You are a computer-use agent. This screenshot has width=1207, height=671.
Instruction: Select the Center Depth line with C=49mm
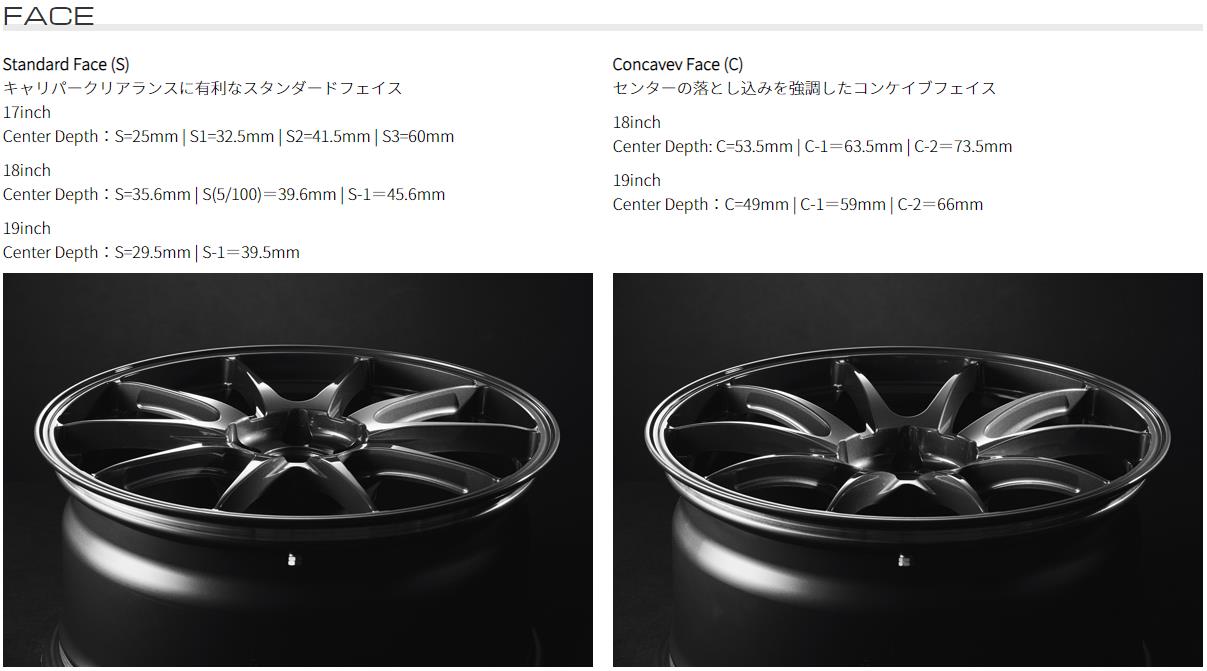click(798, 204)
